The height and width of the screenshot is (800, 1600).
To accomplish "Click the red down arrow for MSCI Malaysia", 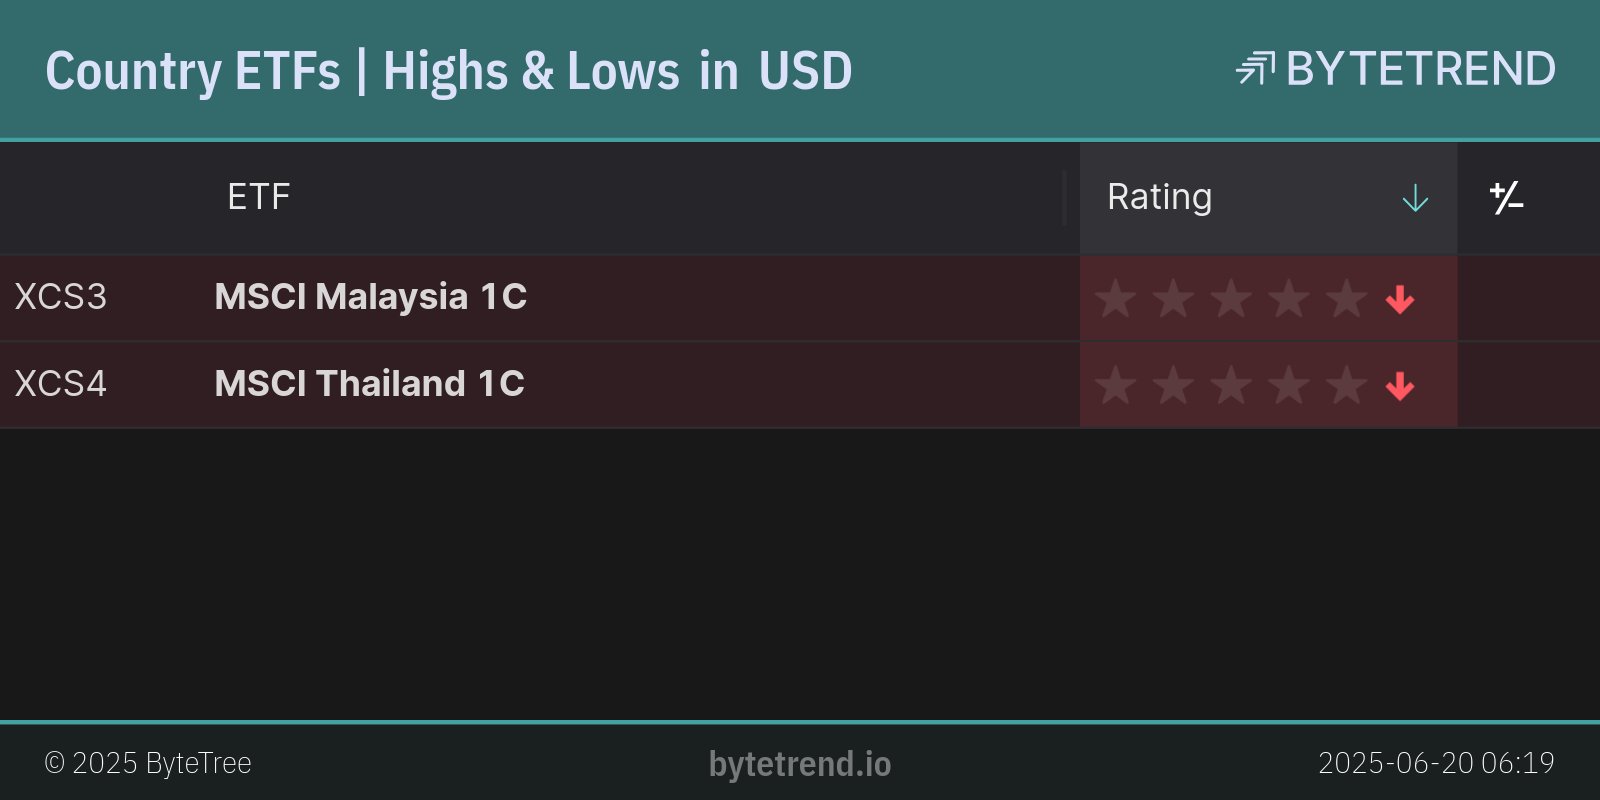I will tap(1400, 299).
